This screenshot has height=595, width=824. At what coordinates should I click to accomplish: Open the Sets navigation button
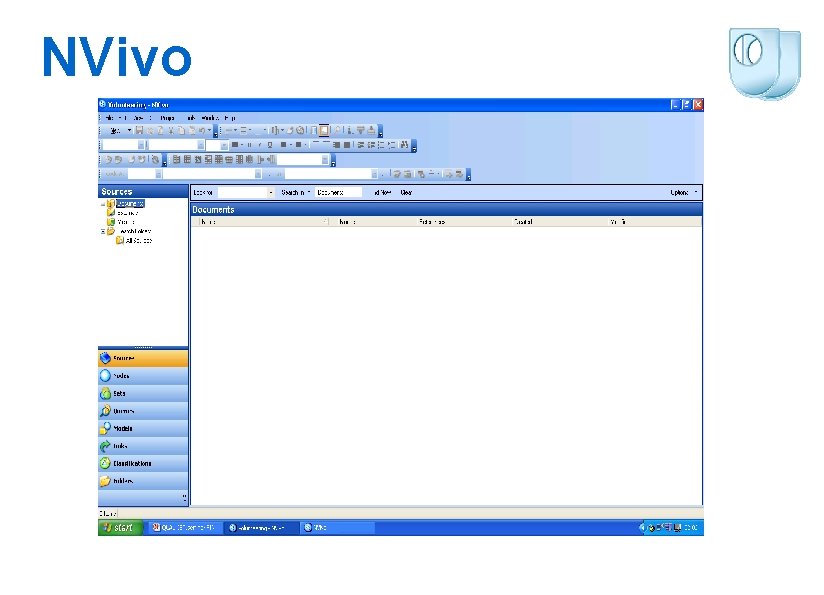143,393
